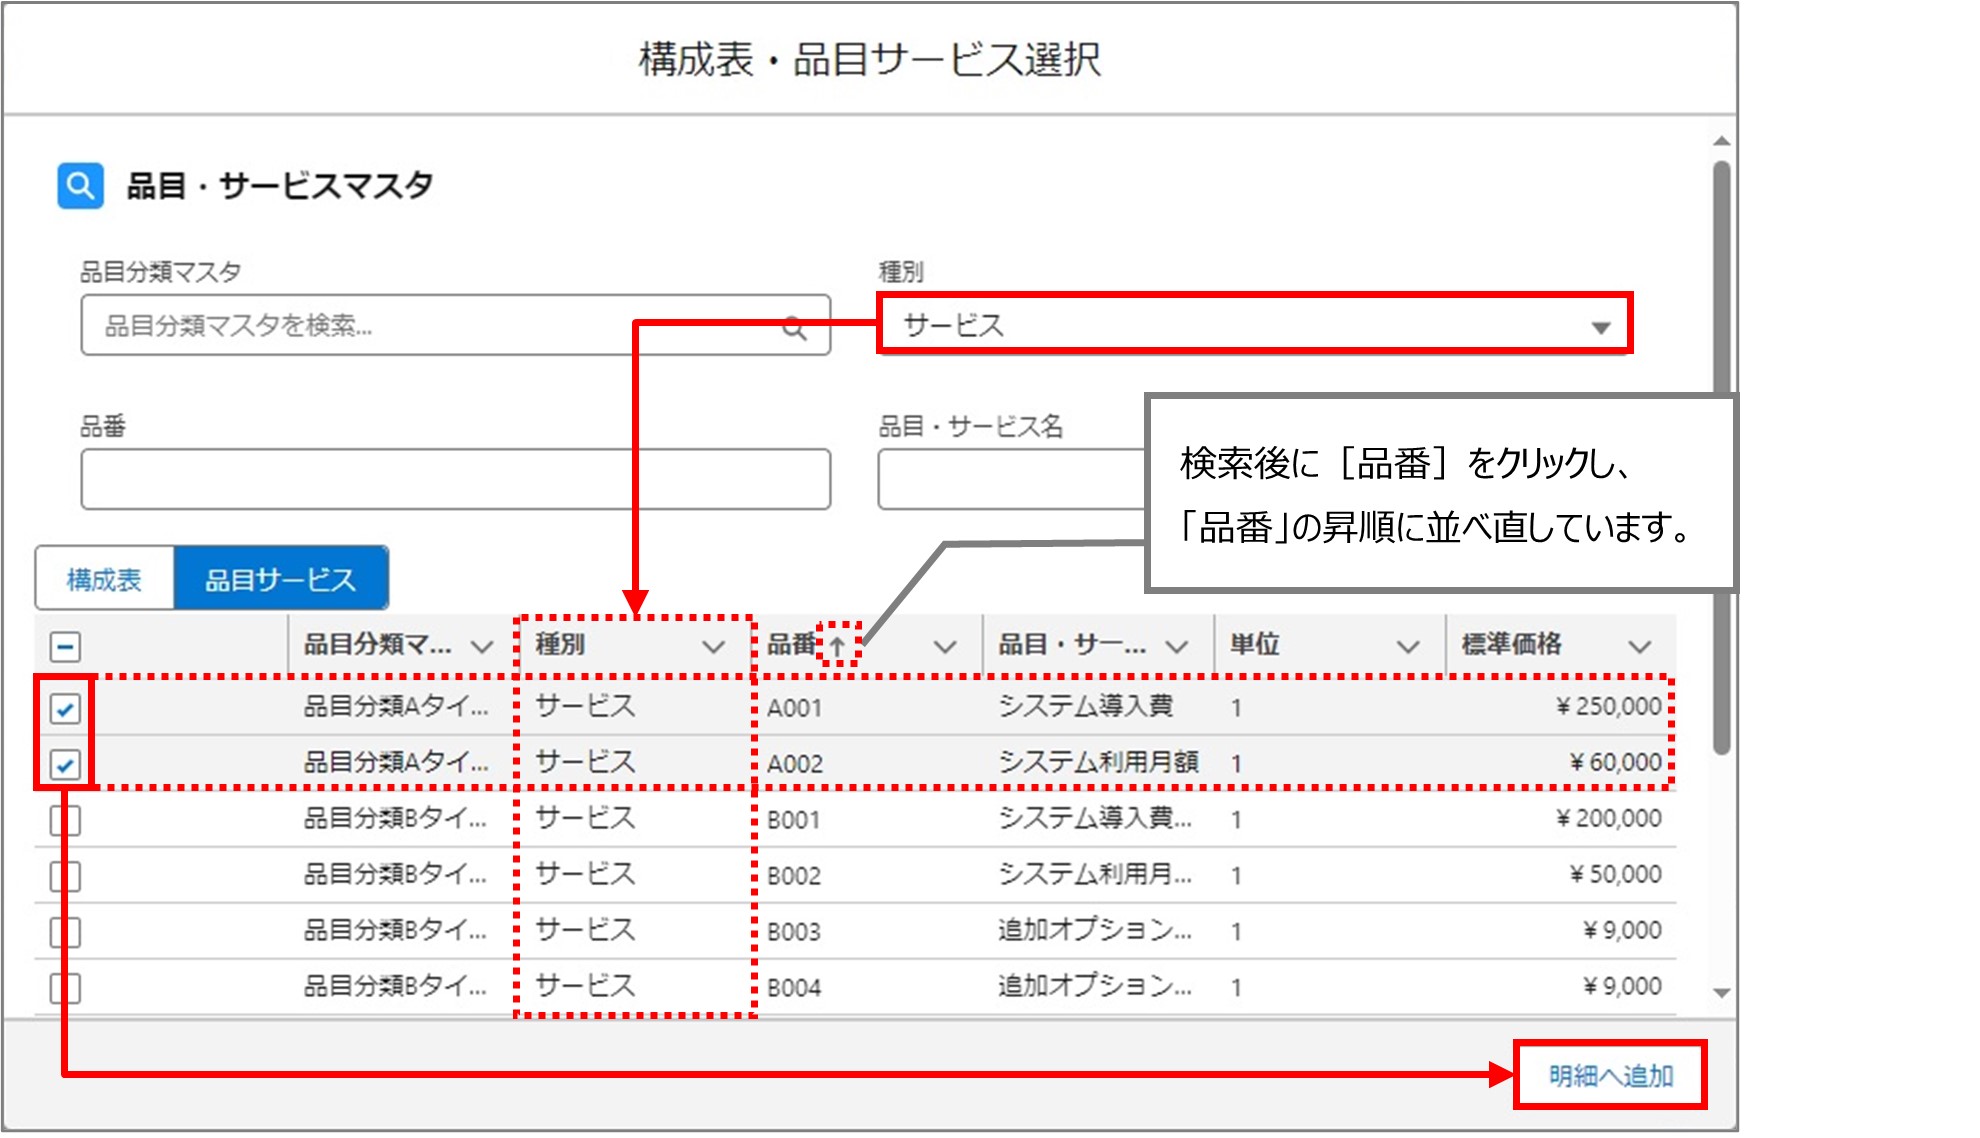The width and height of the screenshot is (1980, 1138).
Task: Uncheck the A002 システム利用月額 row checkbox
Action: (66, 765)
